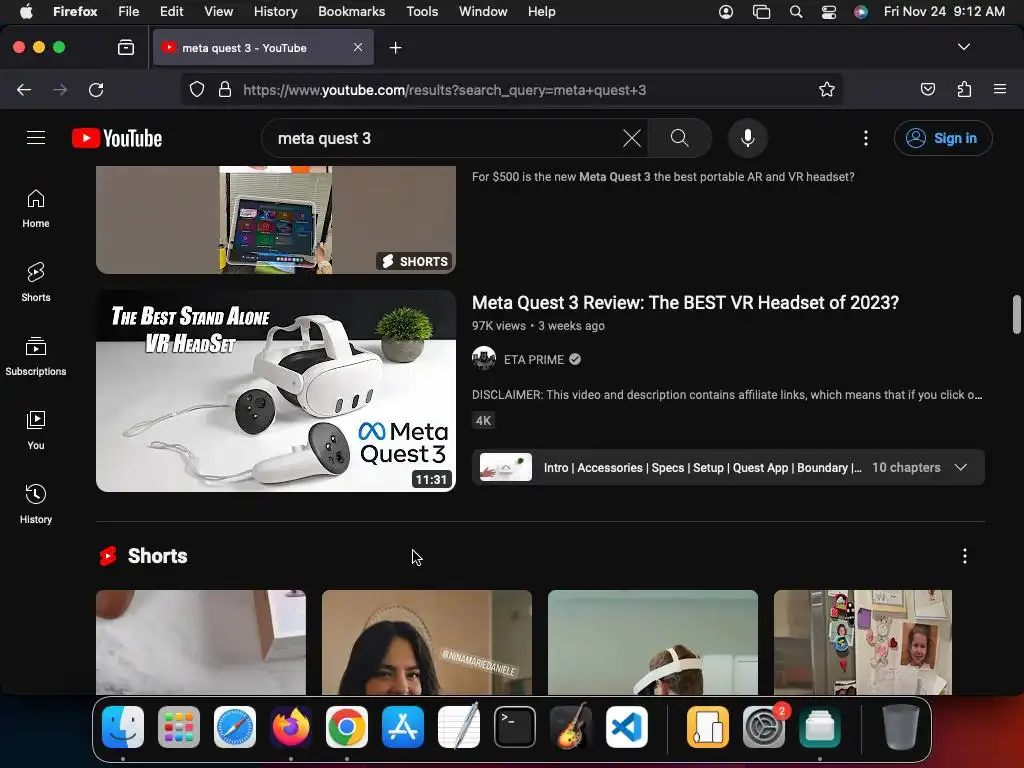Open a new tab with plus
The width and height of the screenshot is (1024, 768).
(x=395, y=48)
